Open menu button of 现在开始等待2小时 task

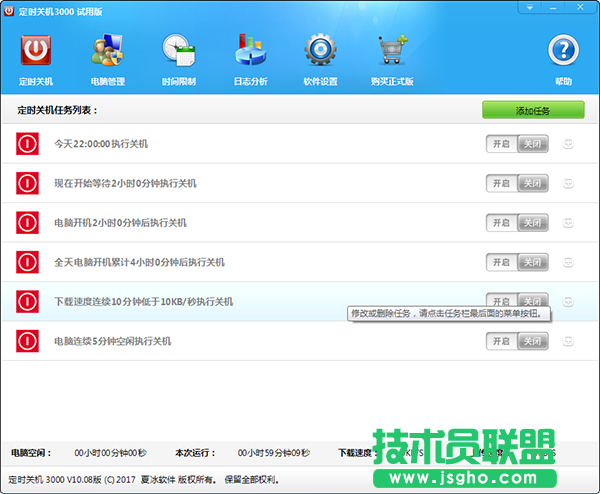pyautogui.click(x=568, y=183)
